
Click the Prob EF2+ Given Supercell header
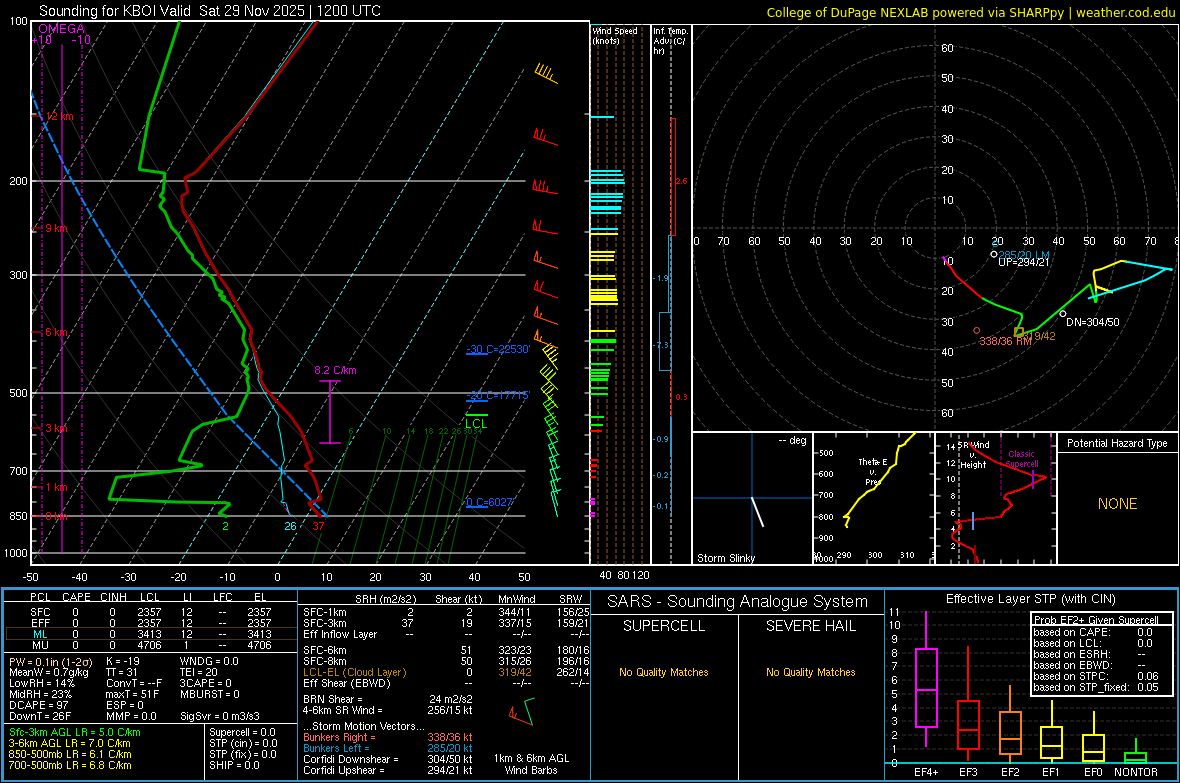pos(1096,620)
